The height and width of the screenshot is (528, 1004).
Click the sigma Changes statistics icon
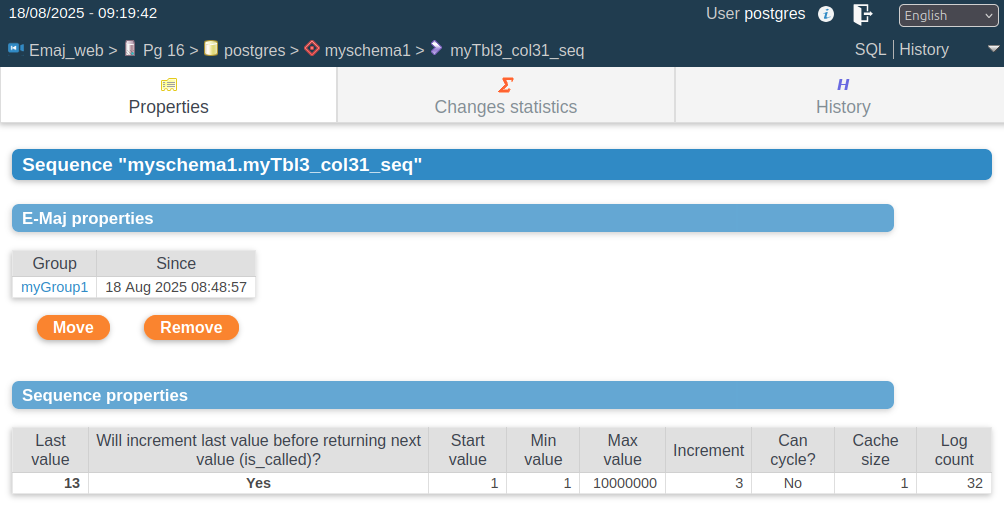506,84
